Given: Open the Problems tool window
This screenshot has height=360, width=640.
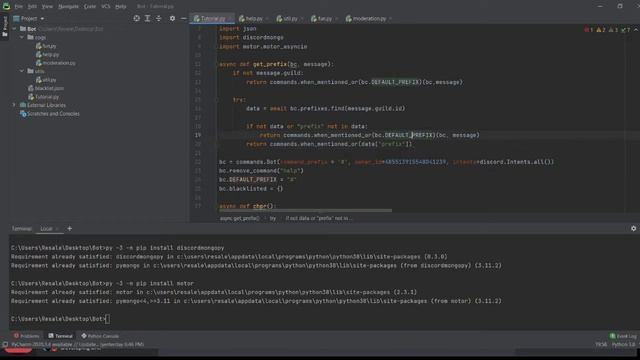Looking at the screenshot, I should [26, 336].
